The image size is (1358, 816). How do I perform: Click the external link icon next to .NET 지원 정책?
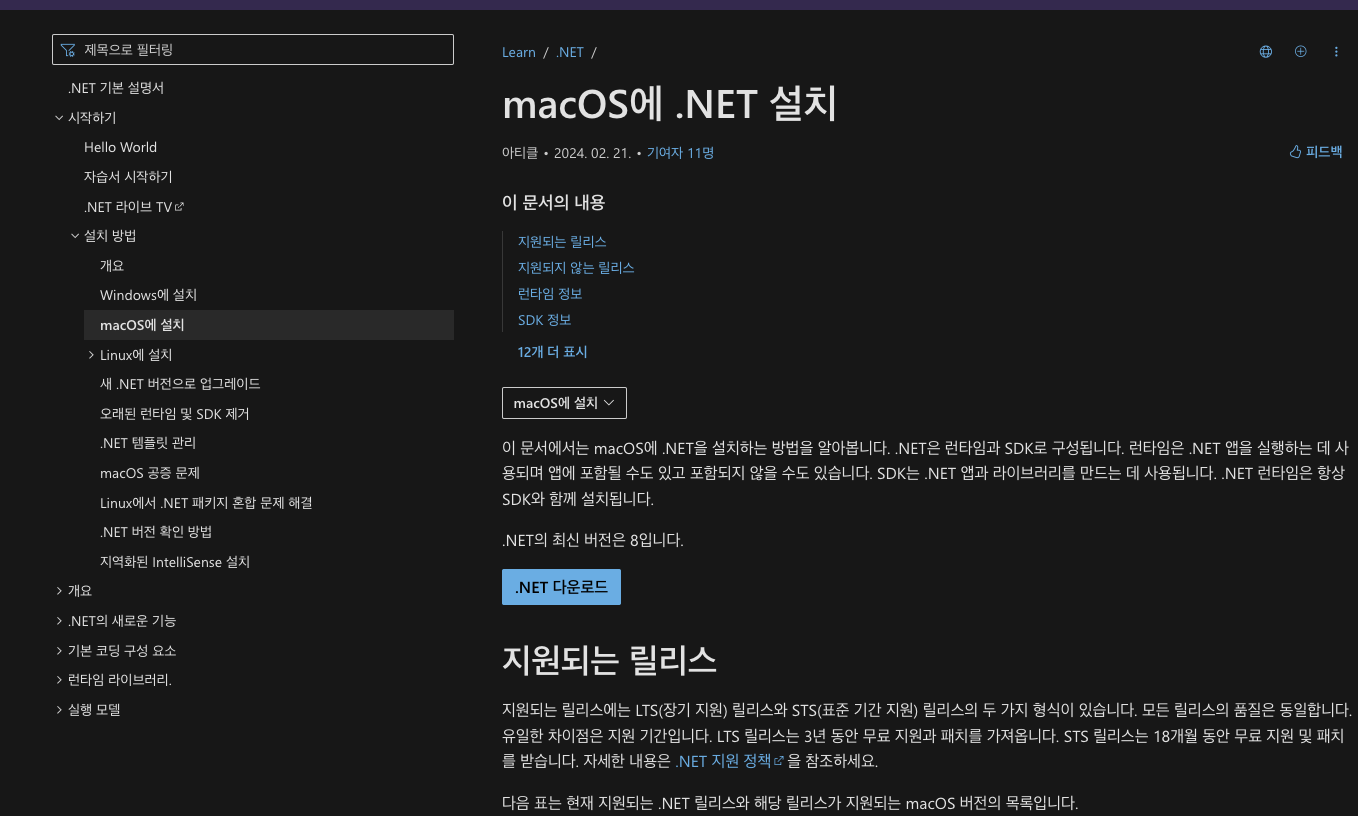[778, 760]
